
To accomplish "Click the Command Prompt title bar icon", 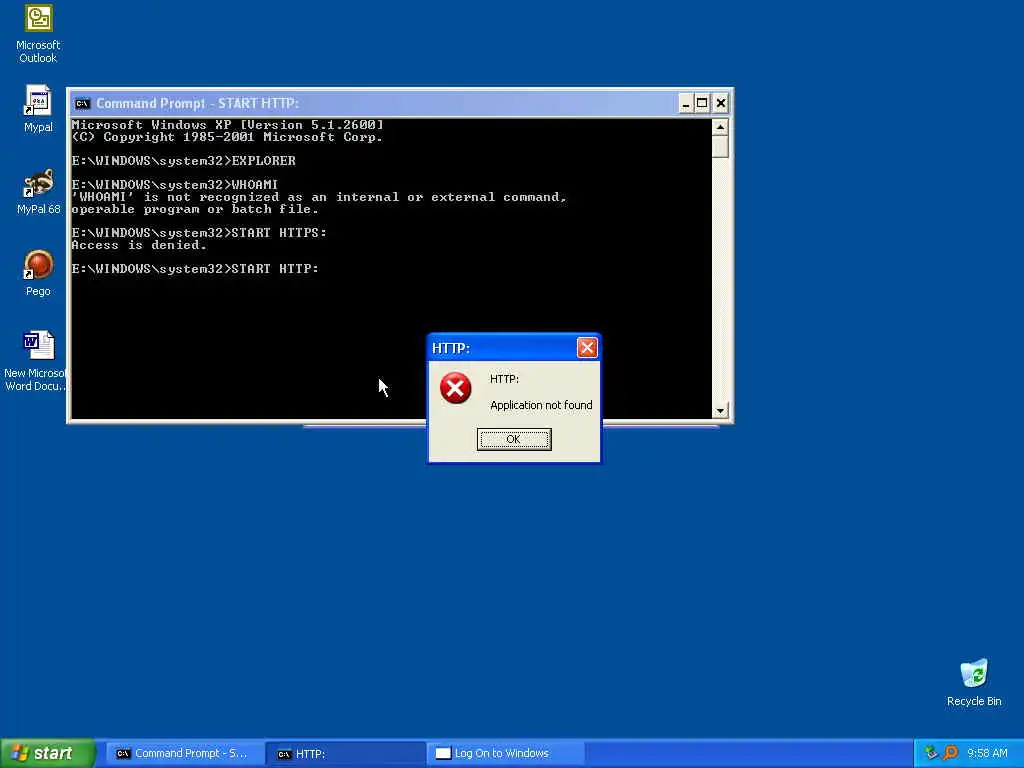I will click(82, 103).
